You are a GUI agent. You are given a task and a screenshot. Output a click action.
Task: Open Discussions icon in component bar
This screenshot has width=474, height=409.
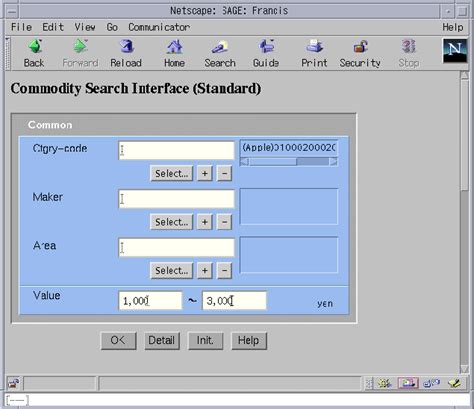pyautogui.click(x=431, y=384)
